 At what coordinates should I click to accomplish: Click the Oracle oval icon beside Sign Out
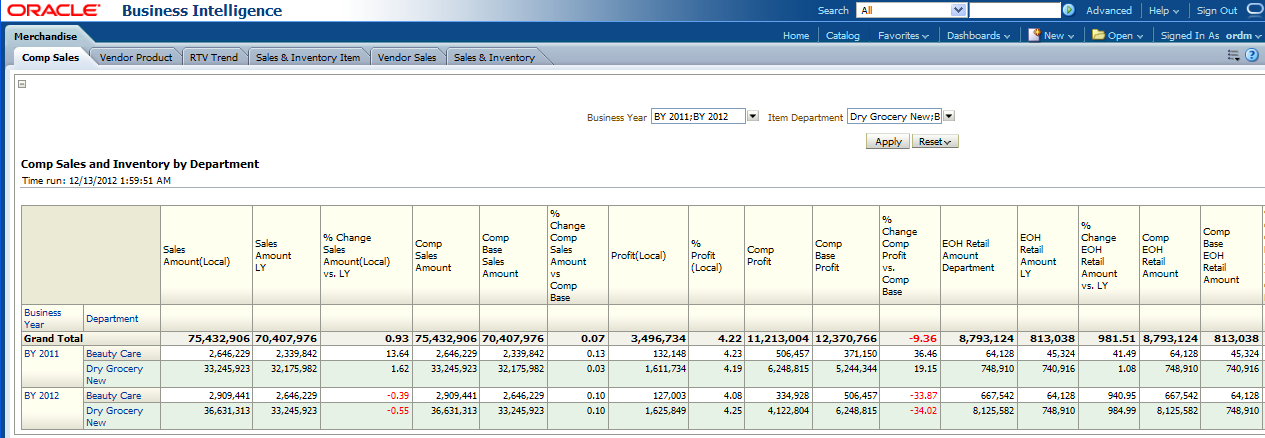[1255, 10]
